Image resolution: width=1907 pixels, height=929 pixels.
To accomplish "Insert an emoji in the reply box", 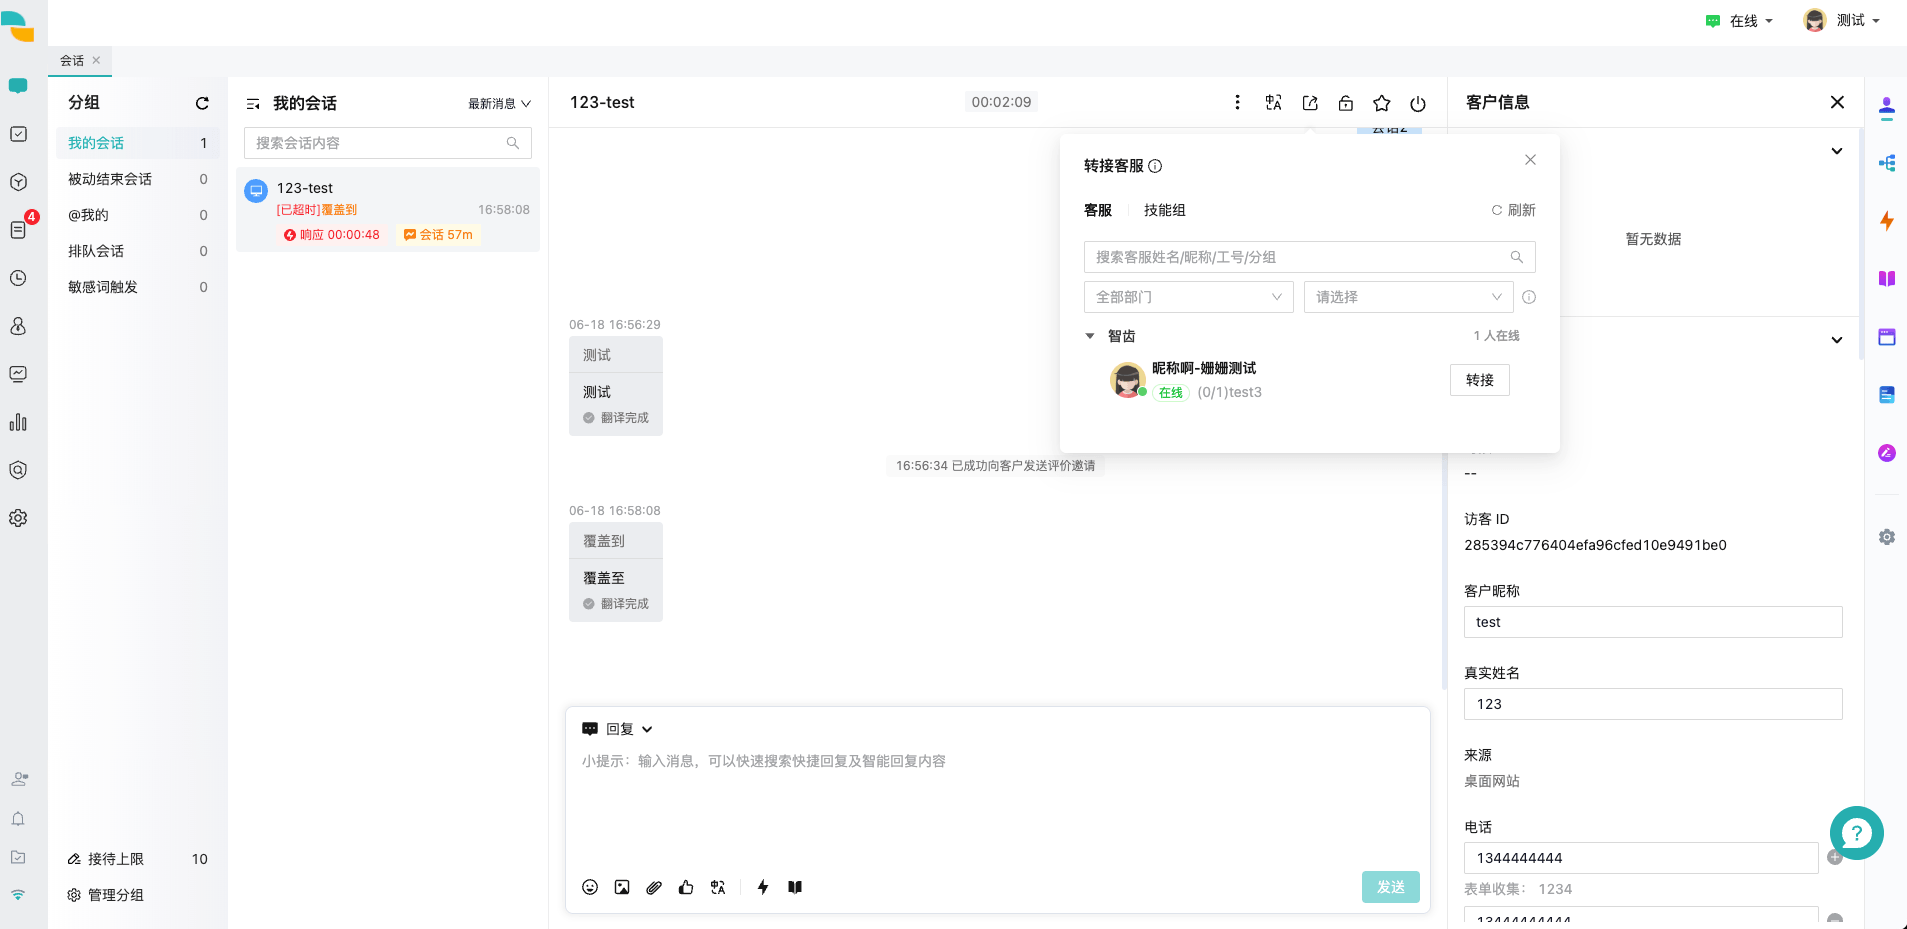I will tap(590, 887).
